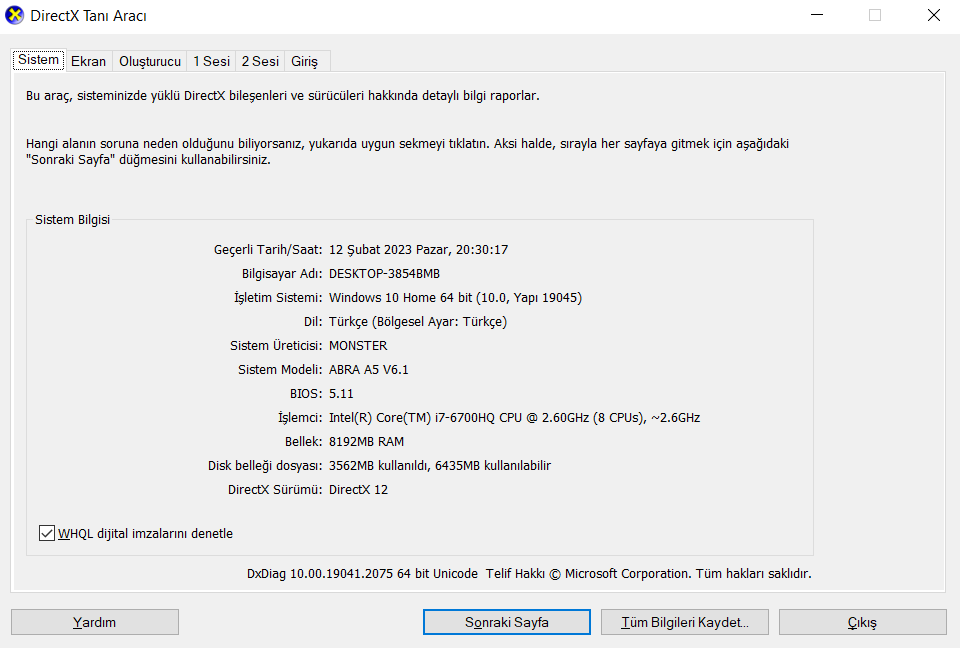
Task: Select the Sistem tab
Action: (x=39, y=59)
